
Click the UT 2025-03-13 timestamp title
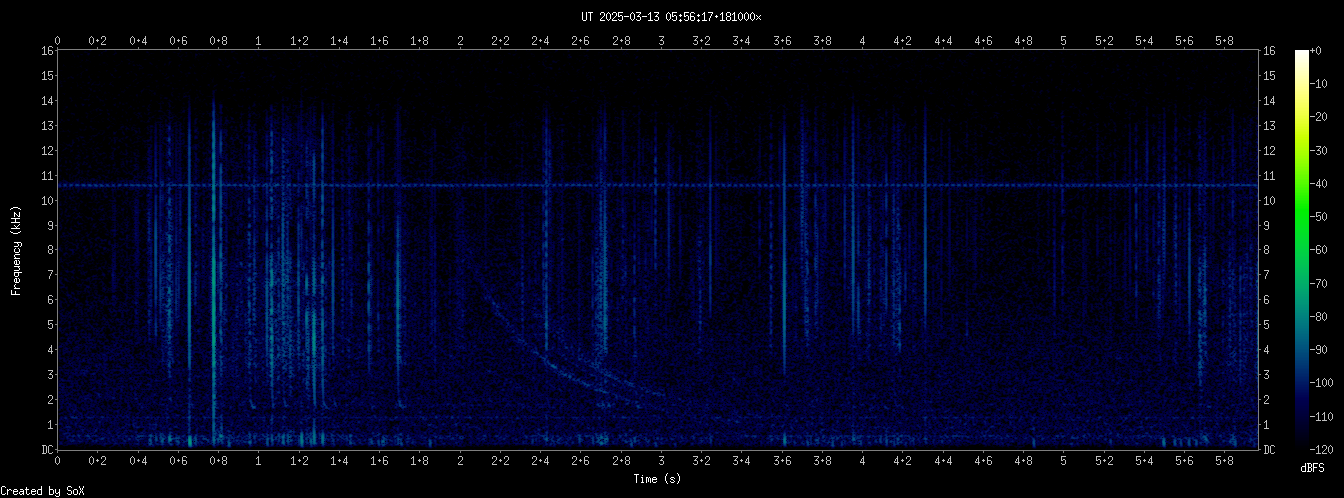[x=671, y=17]
